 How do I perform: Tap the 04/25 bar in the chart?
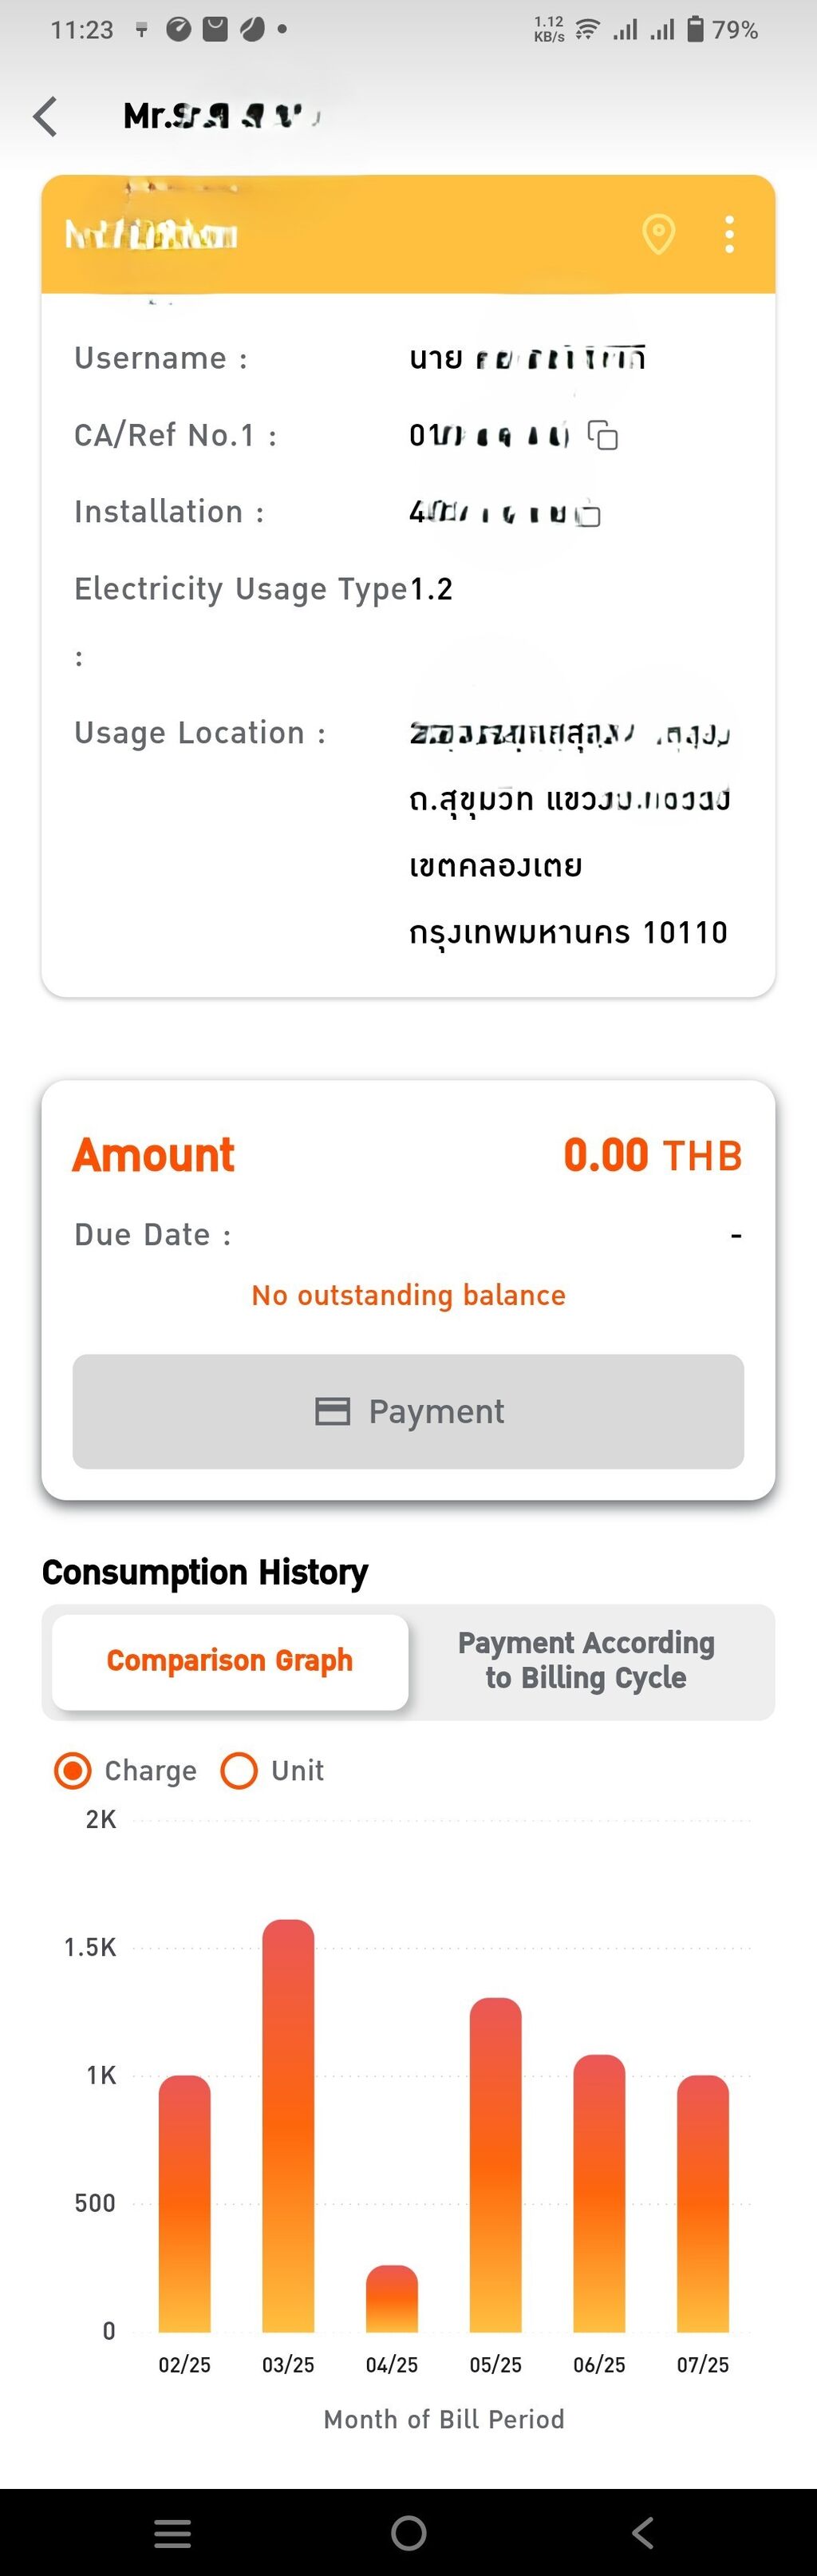[392, 2299]
